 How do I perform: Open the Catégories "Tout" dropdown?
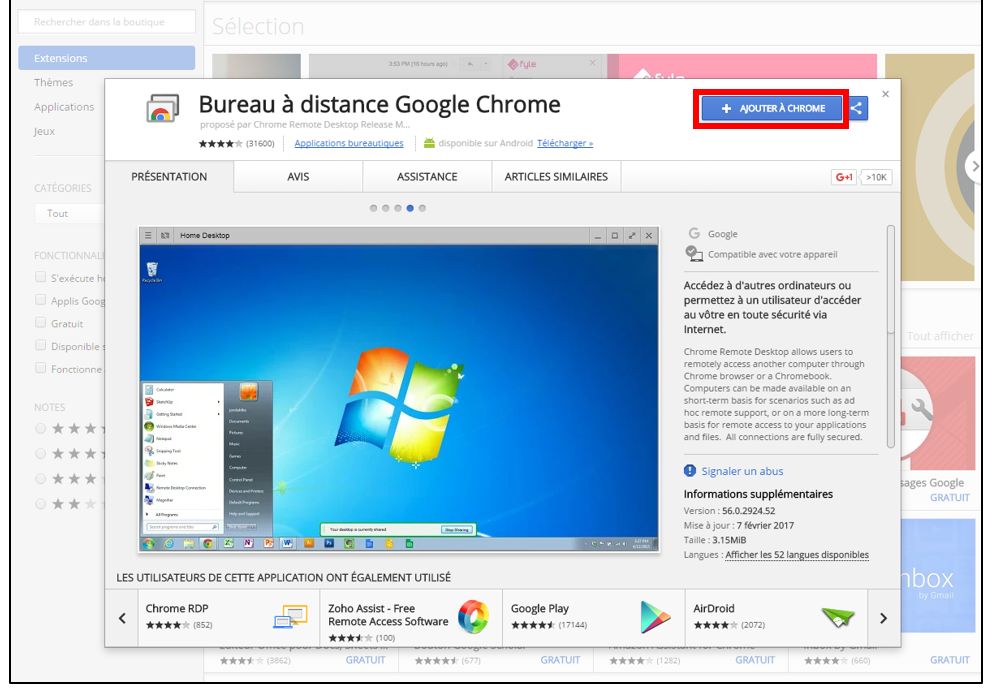pyautogui.click(x=70, y=213)
